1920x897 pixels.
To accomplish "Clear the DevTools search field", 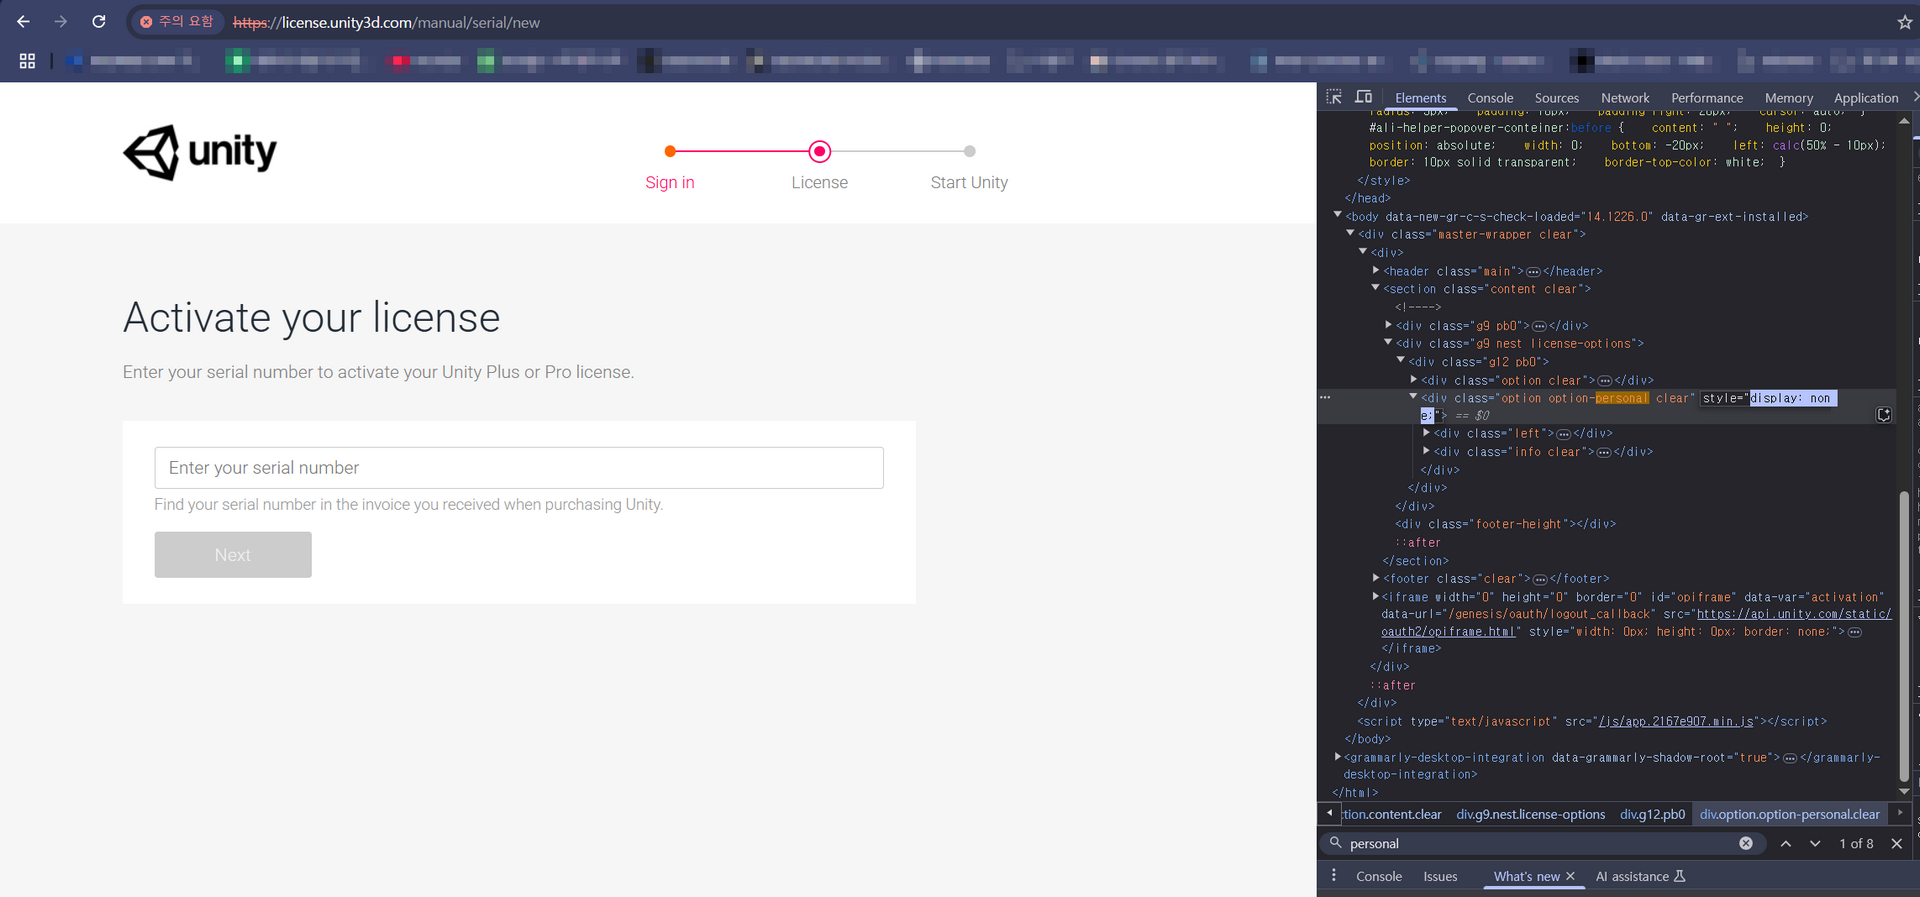I will [x=1746, y=843].
